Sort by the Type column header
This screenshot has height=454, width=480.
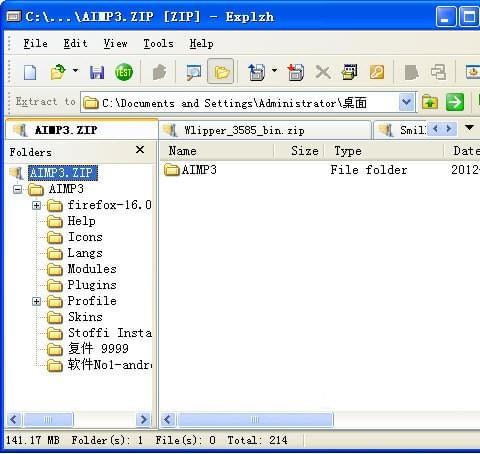383,151
